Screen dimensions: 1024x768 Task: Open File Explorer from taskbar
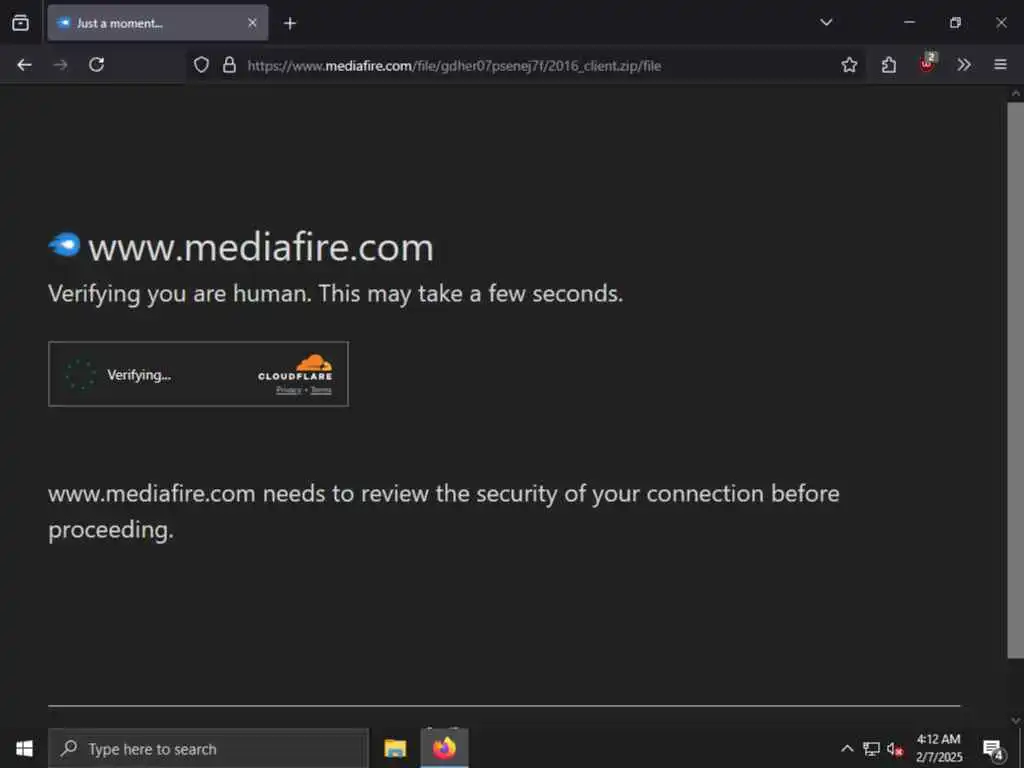pos(395,748)
